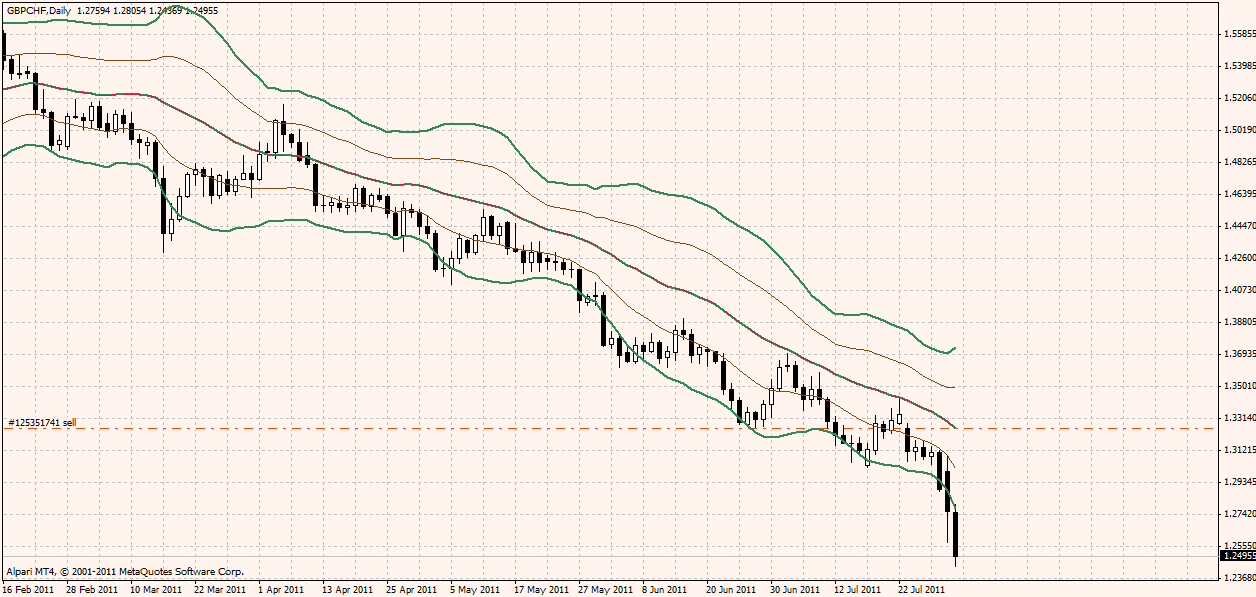Click the 1.55855 price scale label

point(1238,34)
